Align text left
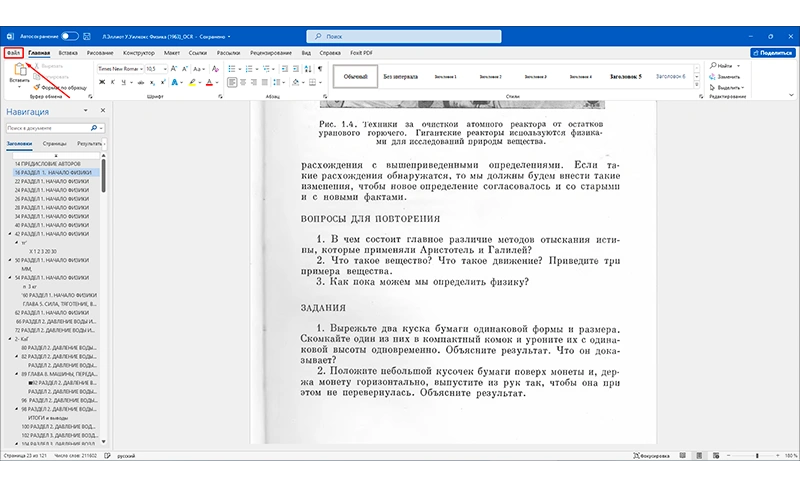 click(232, 82)
